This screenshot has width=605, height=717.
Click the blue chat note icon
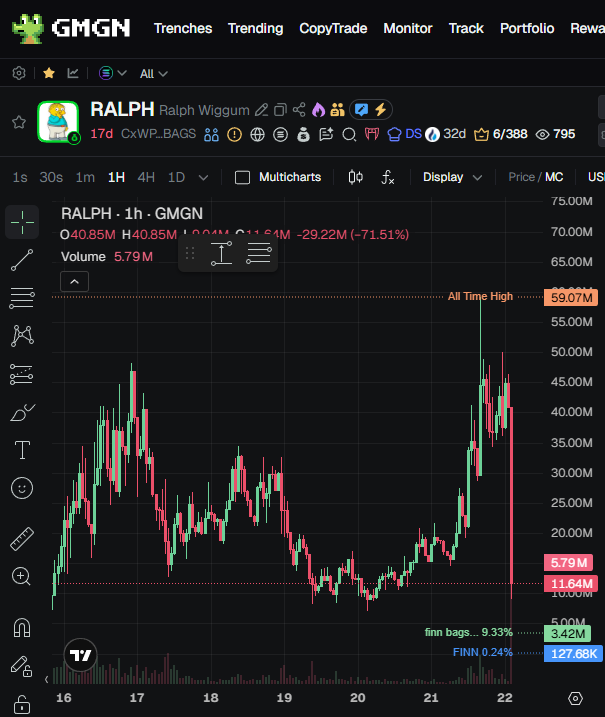click(x=362, y=110)
